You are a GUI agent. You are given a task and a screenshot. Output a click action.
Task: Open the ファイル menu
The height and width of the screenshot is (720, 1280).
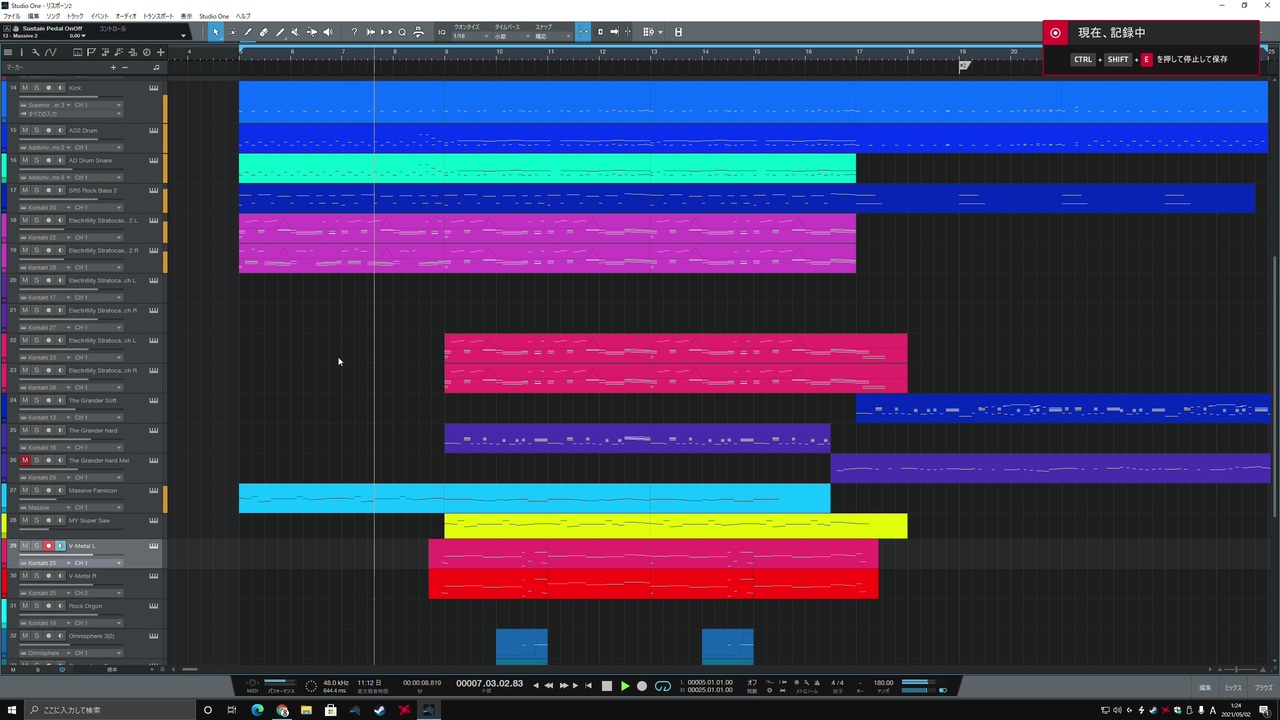[12, 17]
